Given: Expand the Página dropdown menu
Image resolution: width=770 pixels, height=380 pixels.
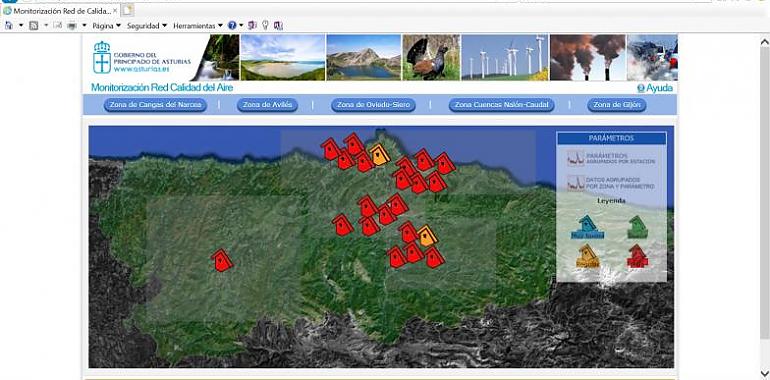Looking at the screenshot, I should point(107,26).
